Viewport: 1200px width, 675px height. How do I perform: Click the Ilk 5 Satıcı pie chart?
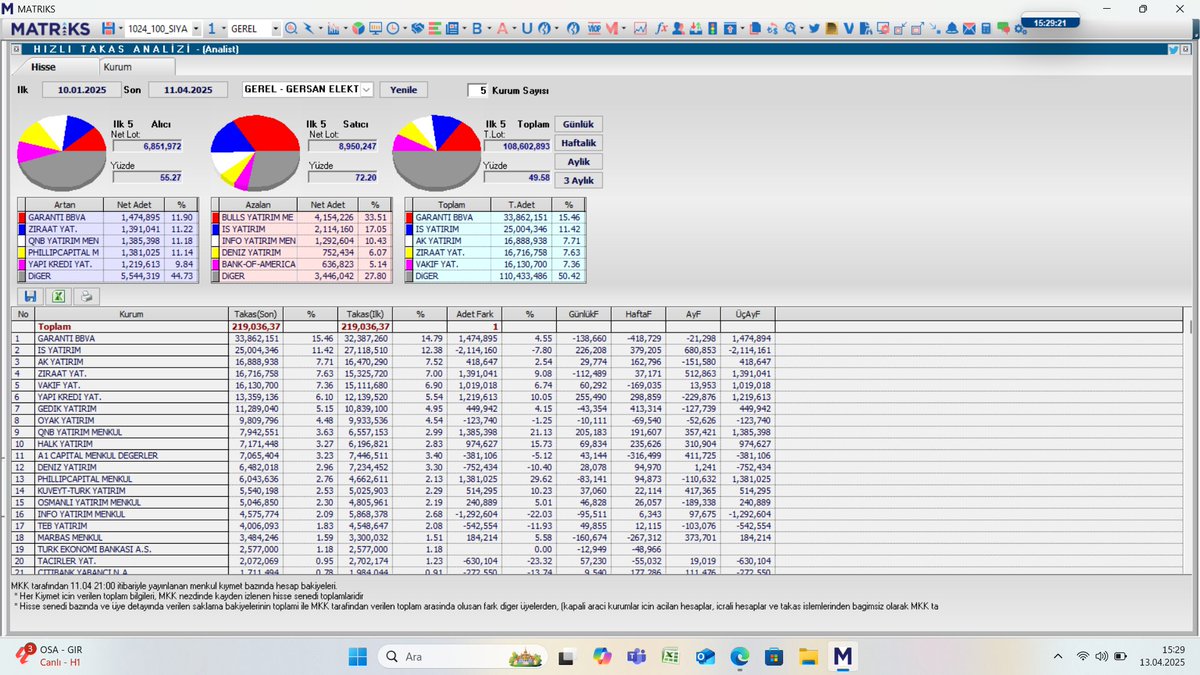coord(253,152)
